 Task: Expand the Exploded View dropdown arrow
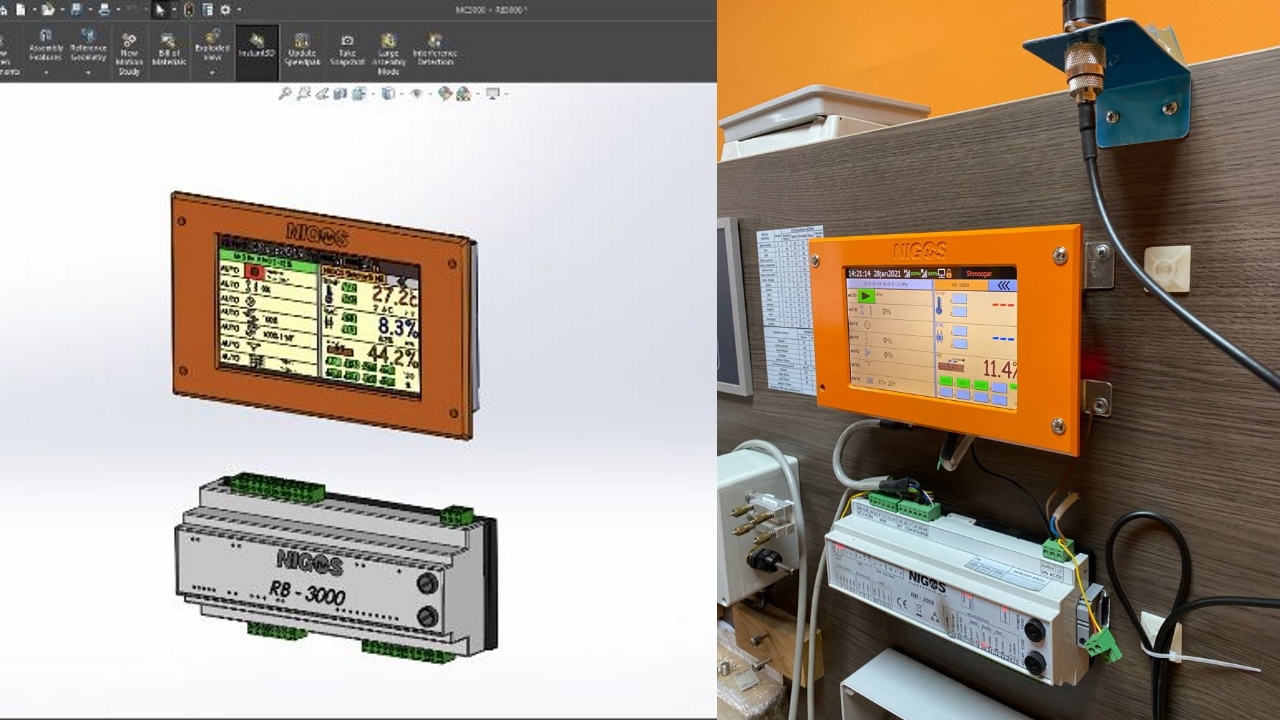click(x=212, y=73)
